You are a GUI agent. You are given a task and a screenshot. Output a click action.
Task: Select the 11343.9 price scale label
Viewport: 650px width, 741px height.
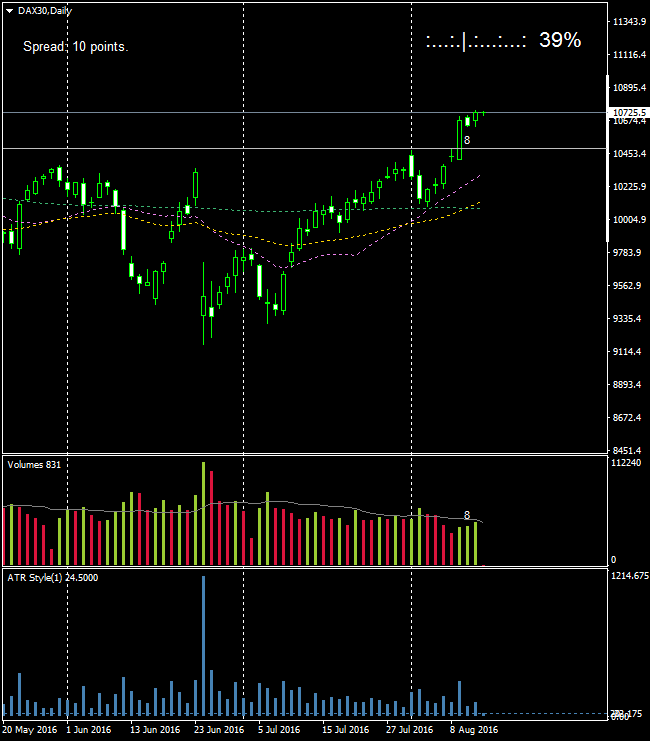[628, 22]
